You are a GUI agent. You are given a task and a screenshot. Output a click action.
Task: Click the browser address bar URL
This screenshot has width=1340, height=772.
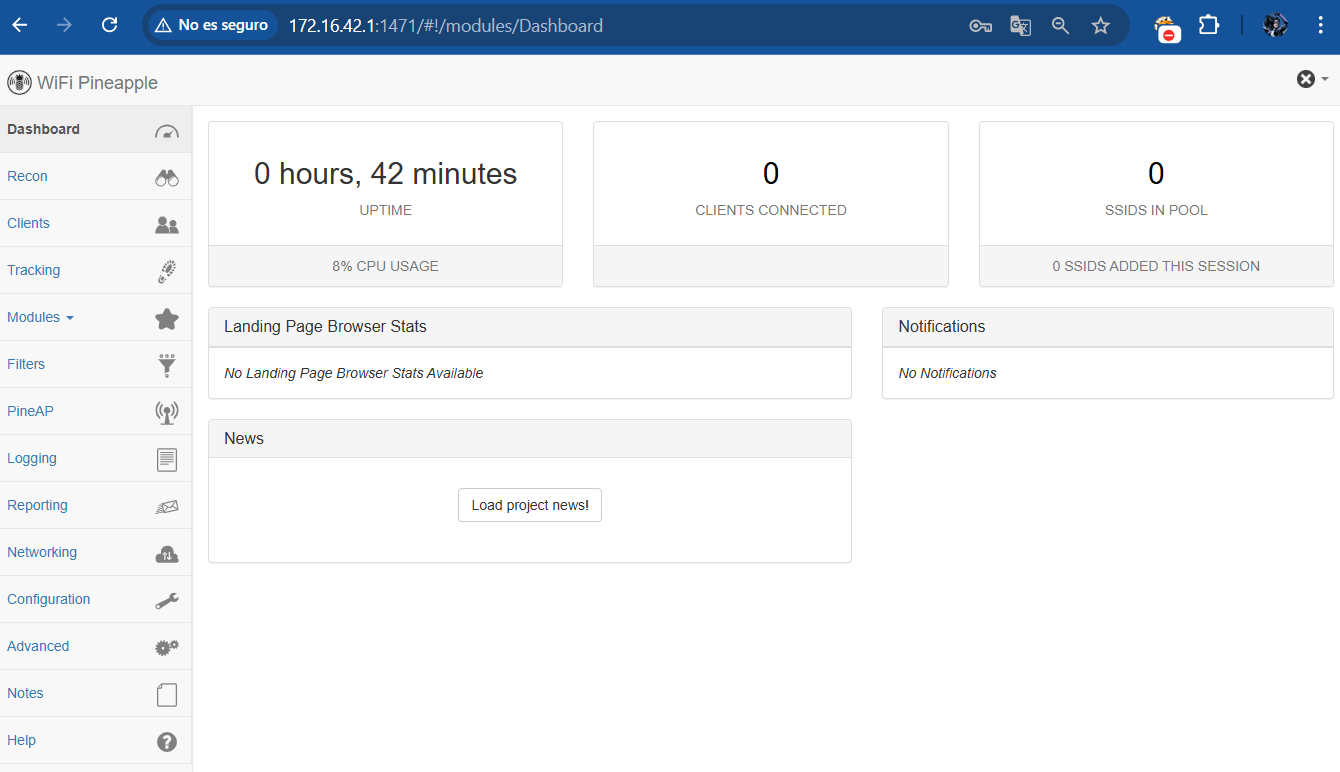click(445, 26)
